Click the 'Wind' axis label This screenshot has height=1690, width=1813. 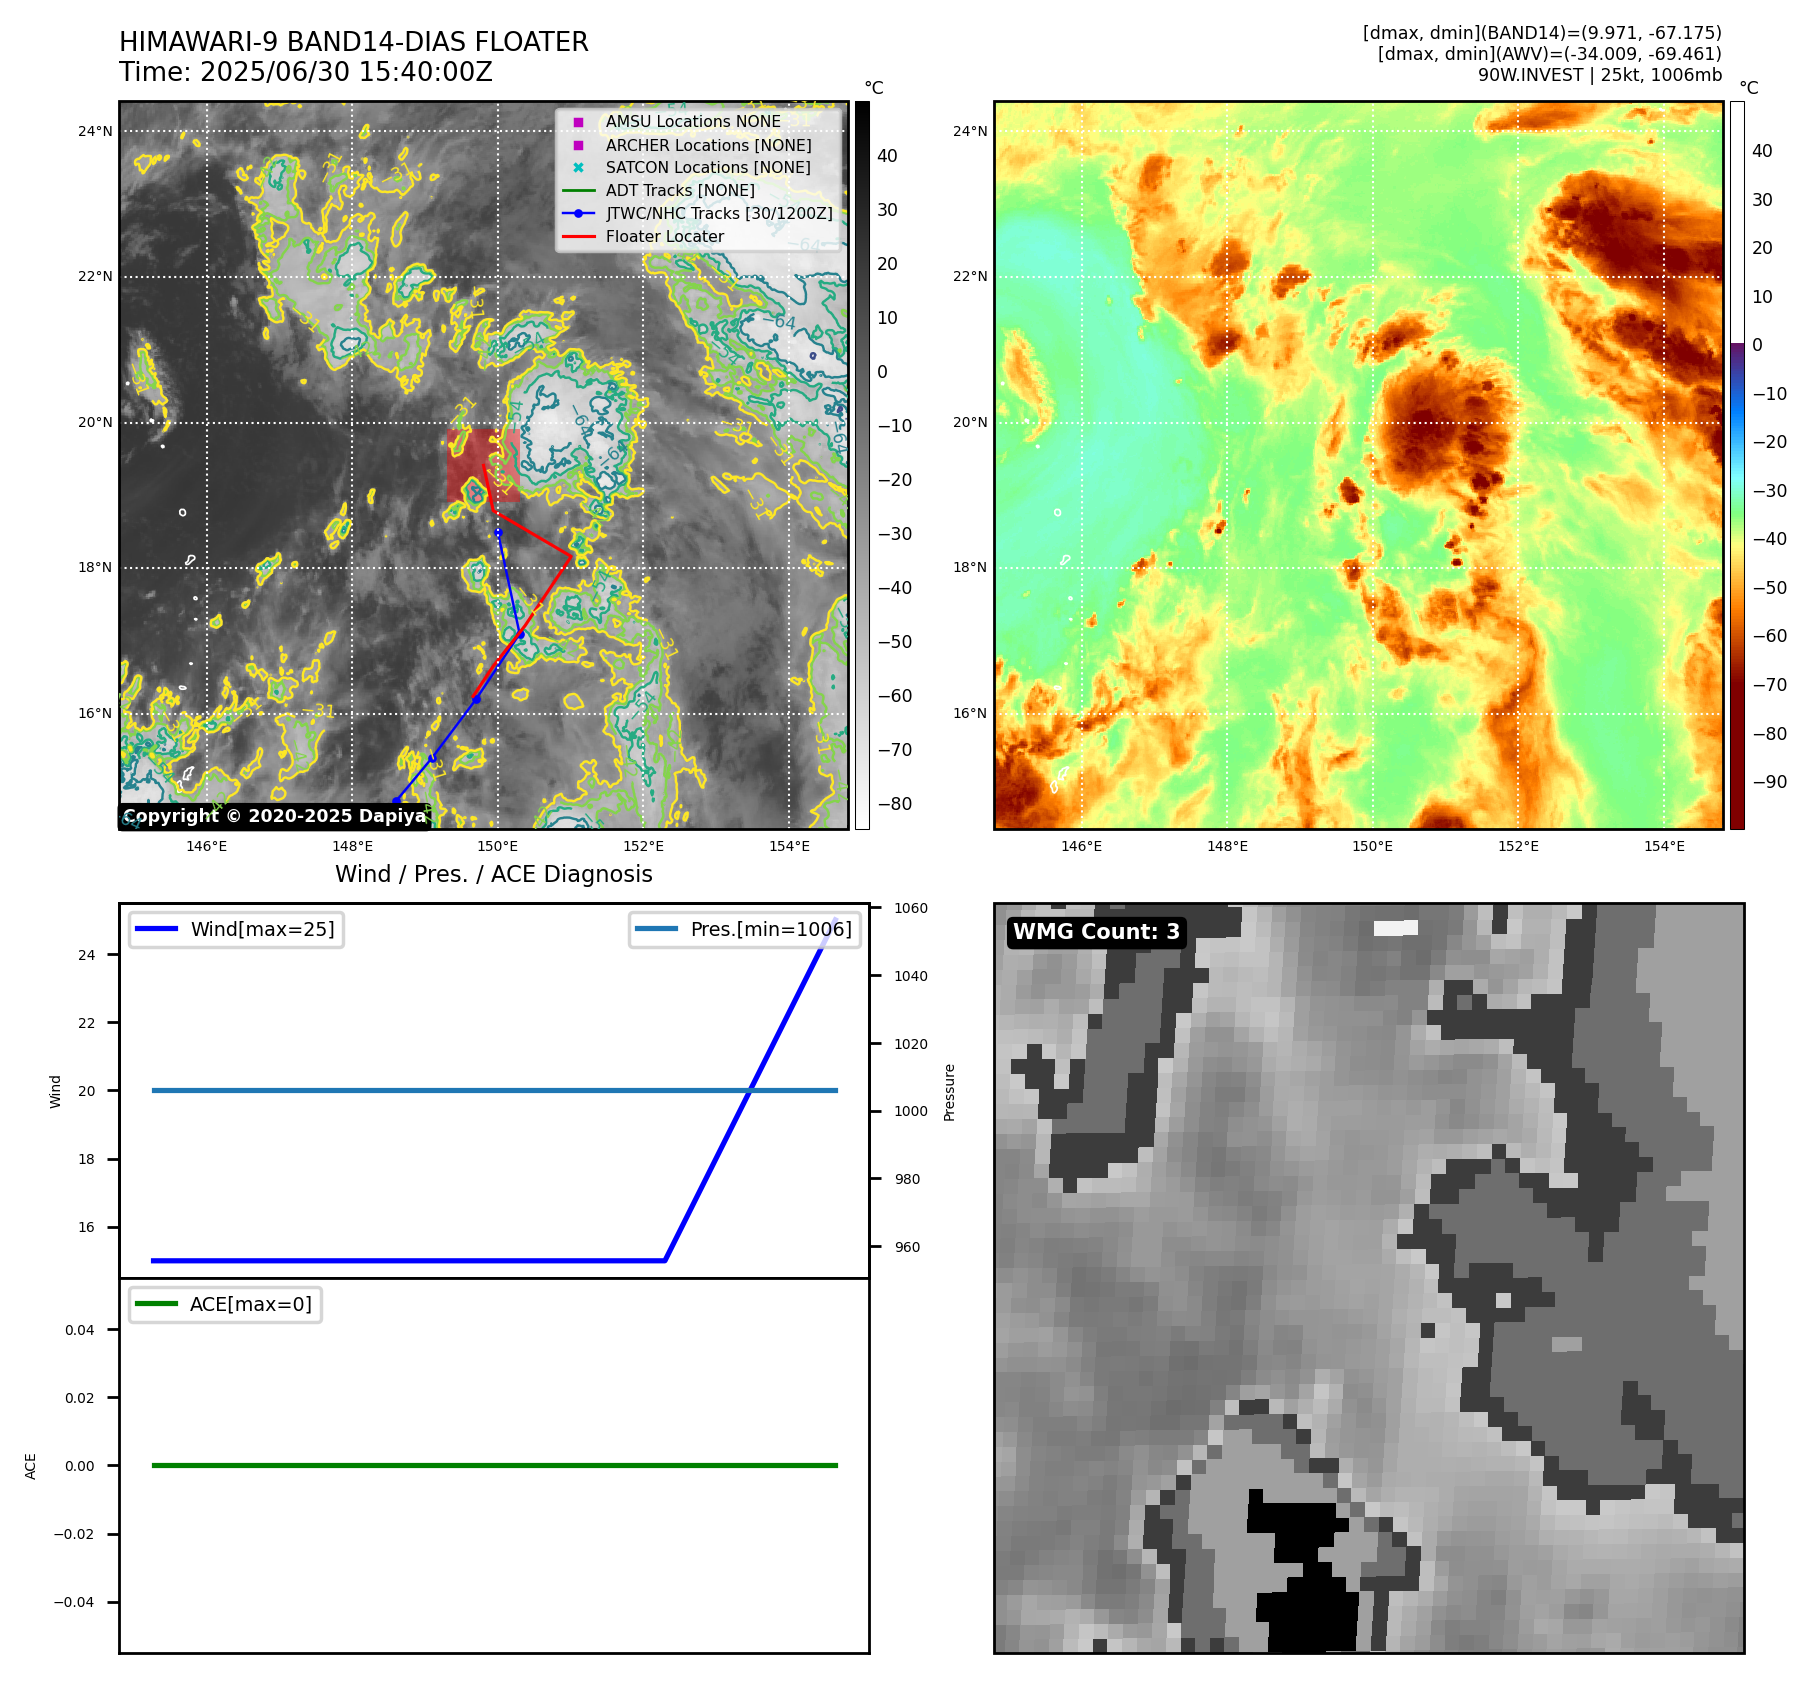[x=56, y=1091]
